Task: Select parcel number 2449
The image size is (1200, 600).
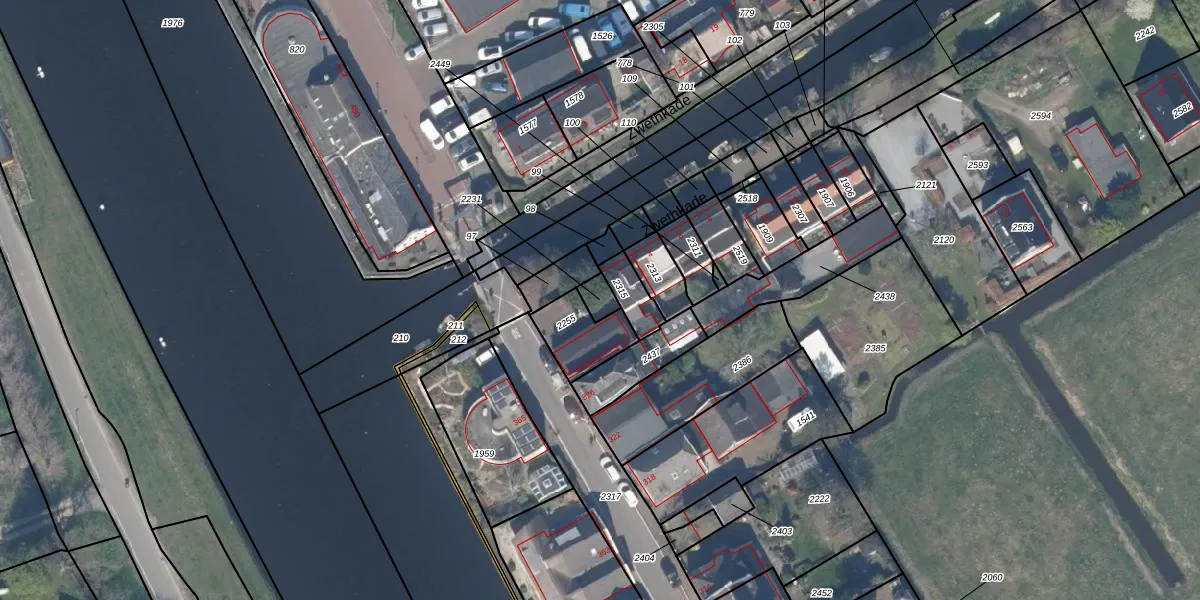Action: (x=440, y=64)
